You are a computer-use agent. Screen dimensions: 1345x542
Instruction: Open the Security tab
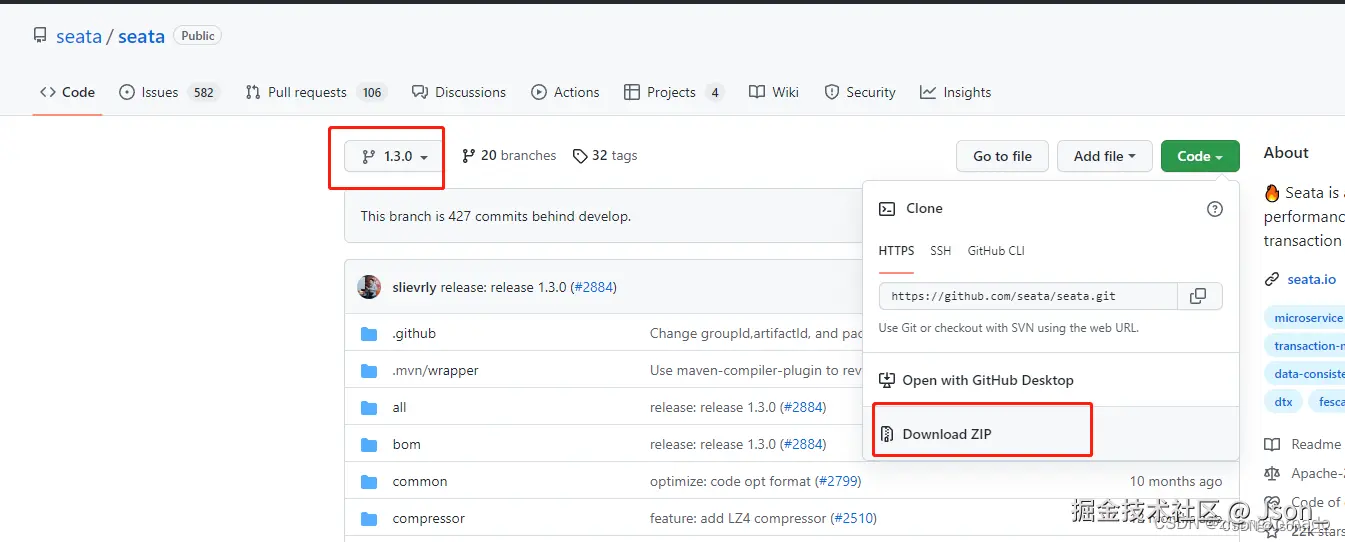[x=860, y=92]
